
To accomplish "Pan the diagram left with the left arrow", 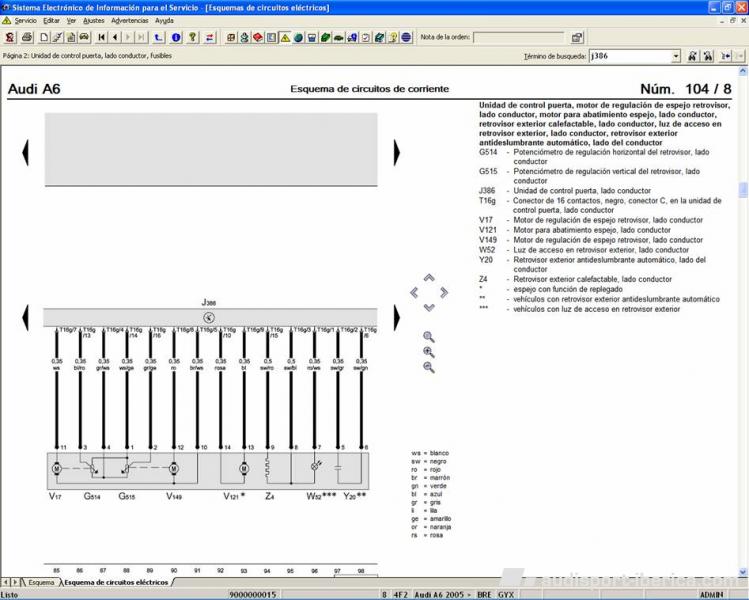I will pyautogui.click(x=414, y=292).
